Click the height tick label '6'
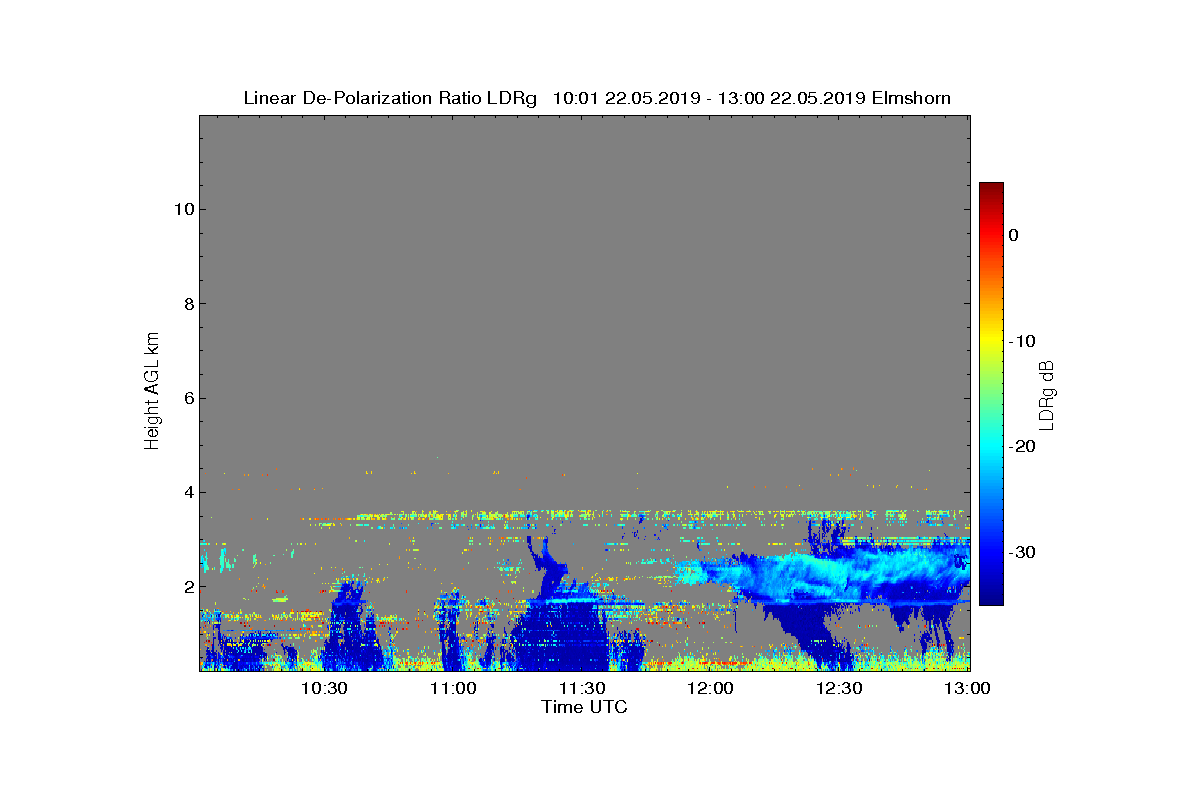Viewport: 1200px width, 800px height. 187,398
